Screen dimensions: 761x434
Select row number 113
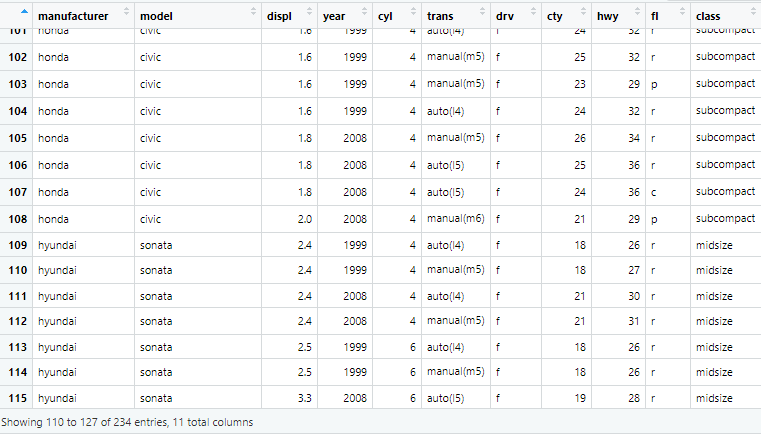point(17,347)
